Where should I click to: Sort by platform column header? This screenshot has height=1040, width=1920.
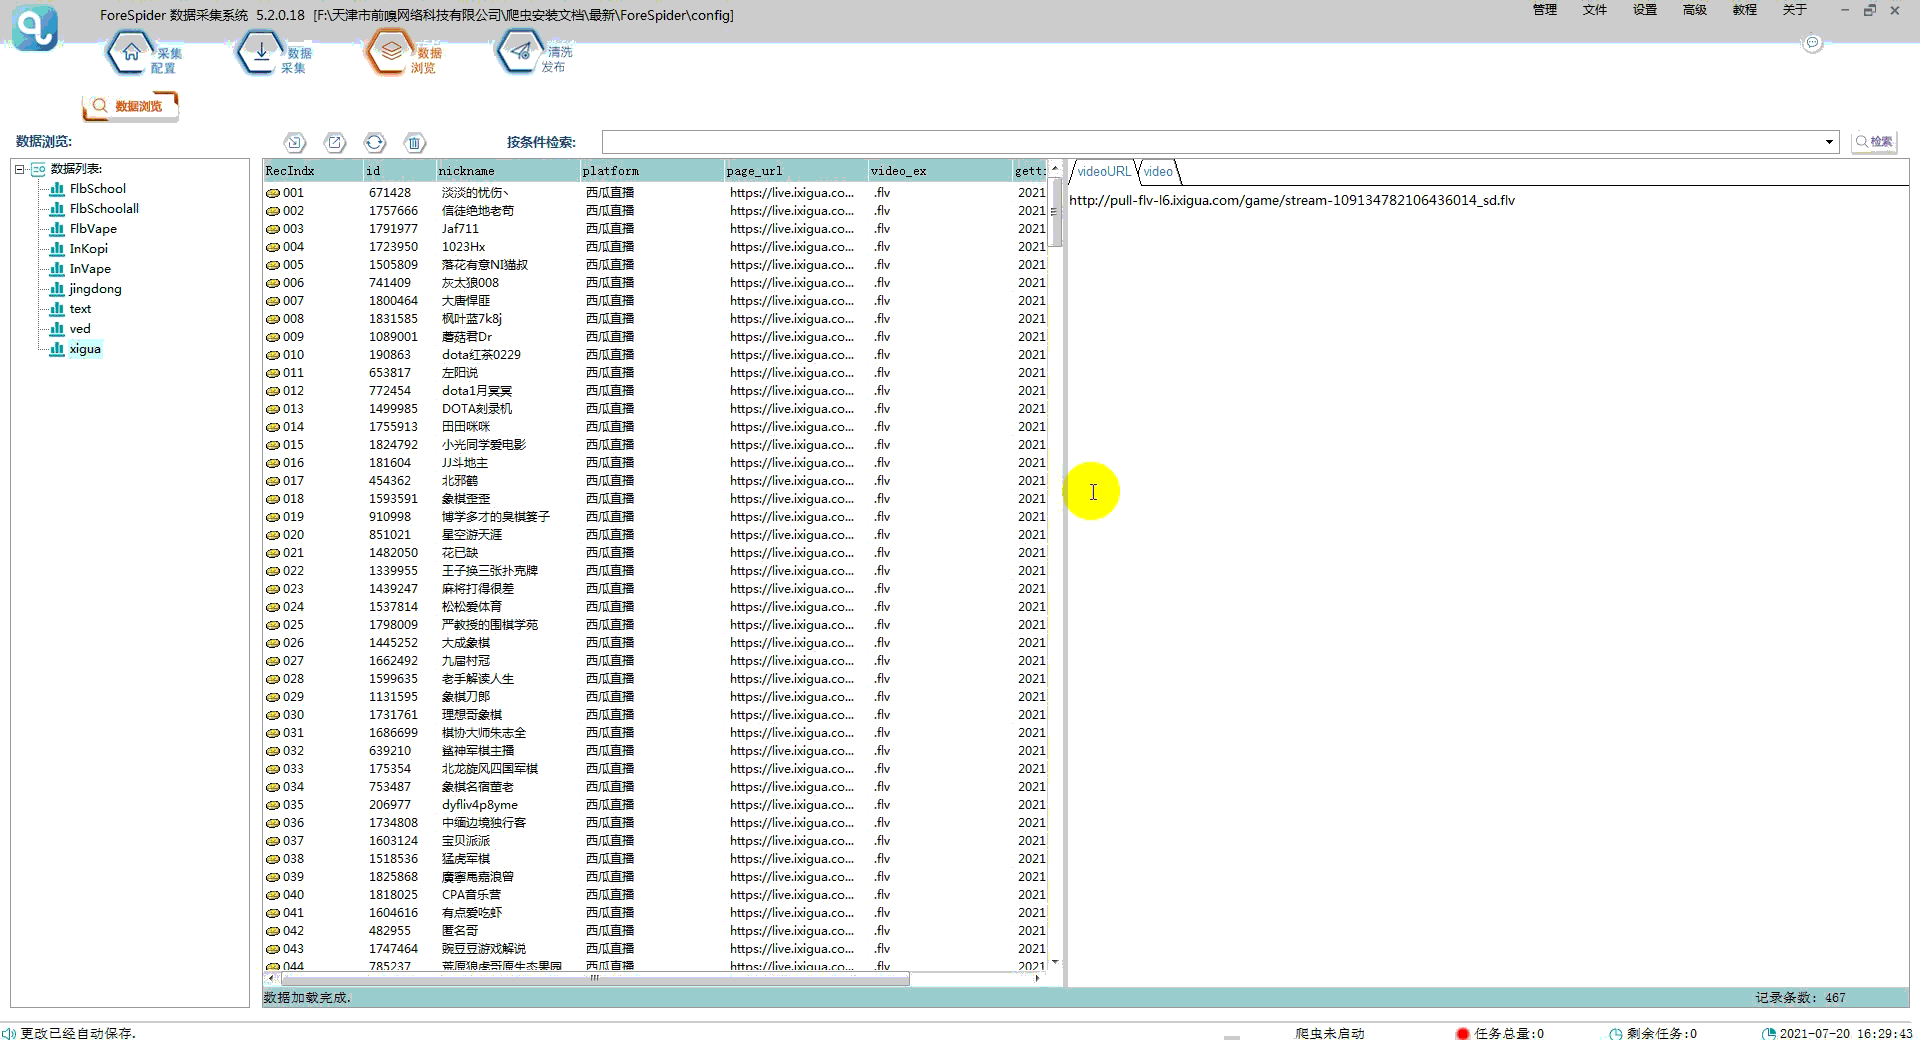click(652, 171)
